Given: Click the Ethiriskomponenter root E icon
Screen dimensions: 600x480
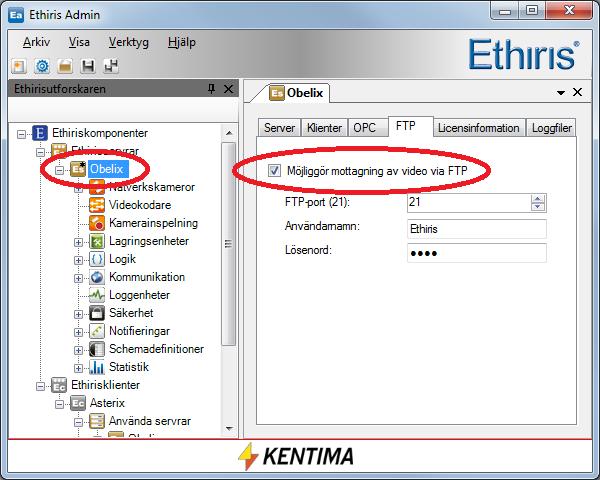Looking at the screenshot, I should coord(40,133).
